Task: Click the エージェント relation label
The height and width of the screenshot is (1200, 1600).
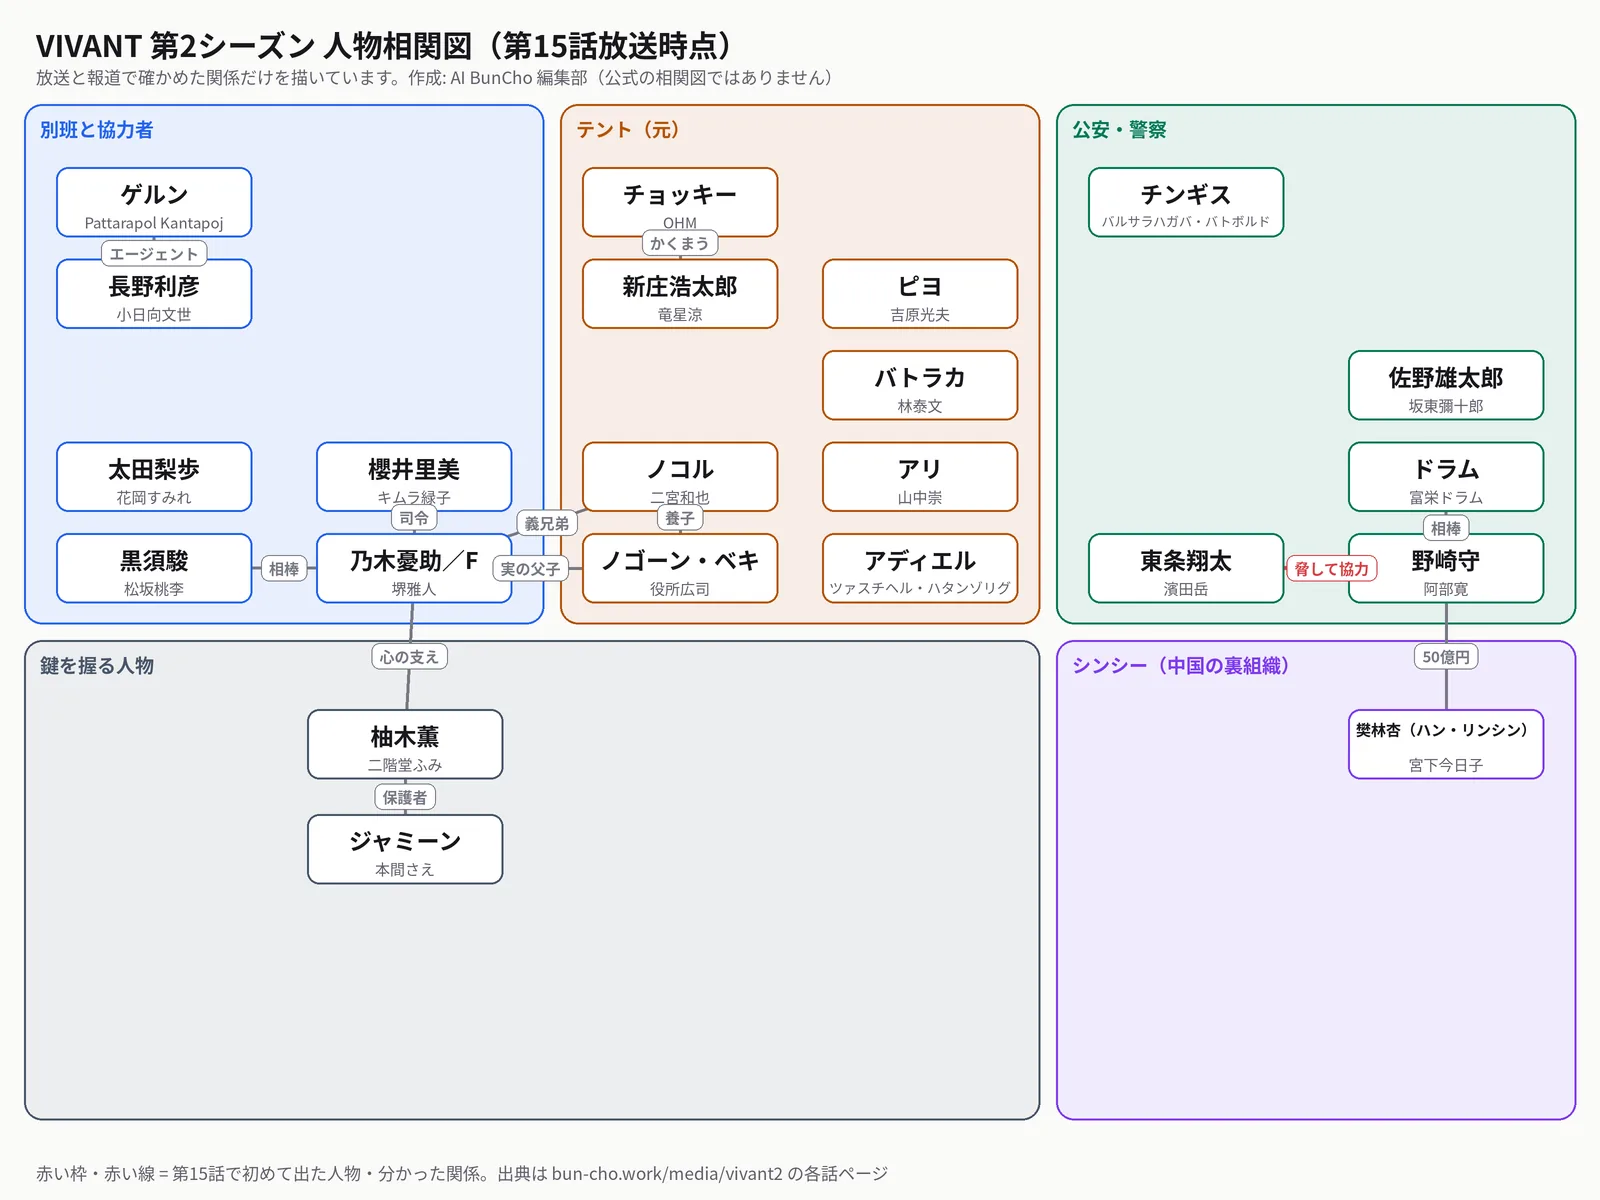Action: click(154, 254)
